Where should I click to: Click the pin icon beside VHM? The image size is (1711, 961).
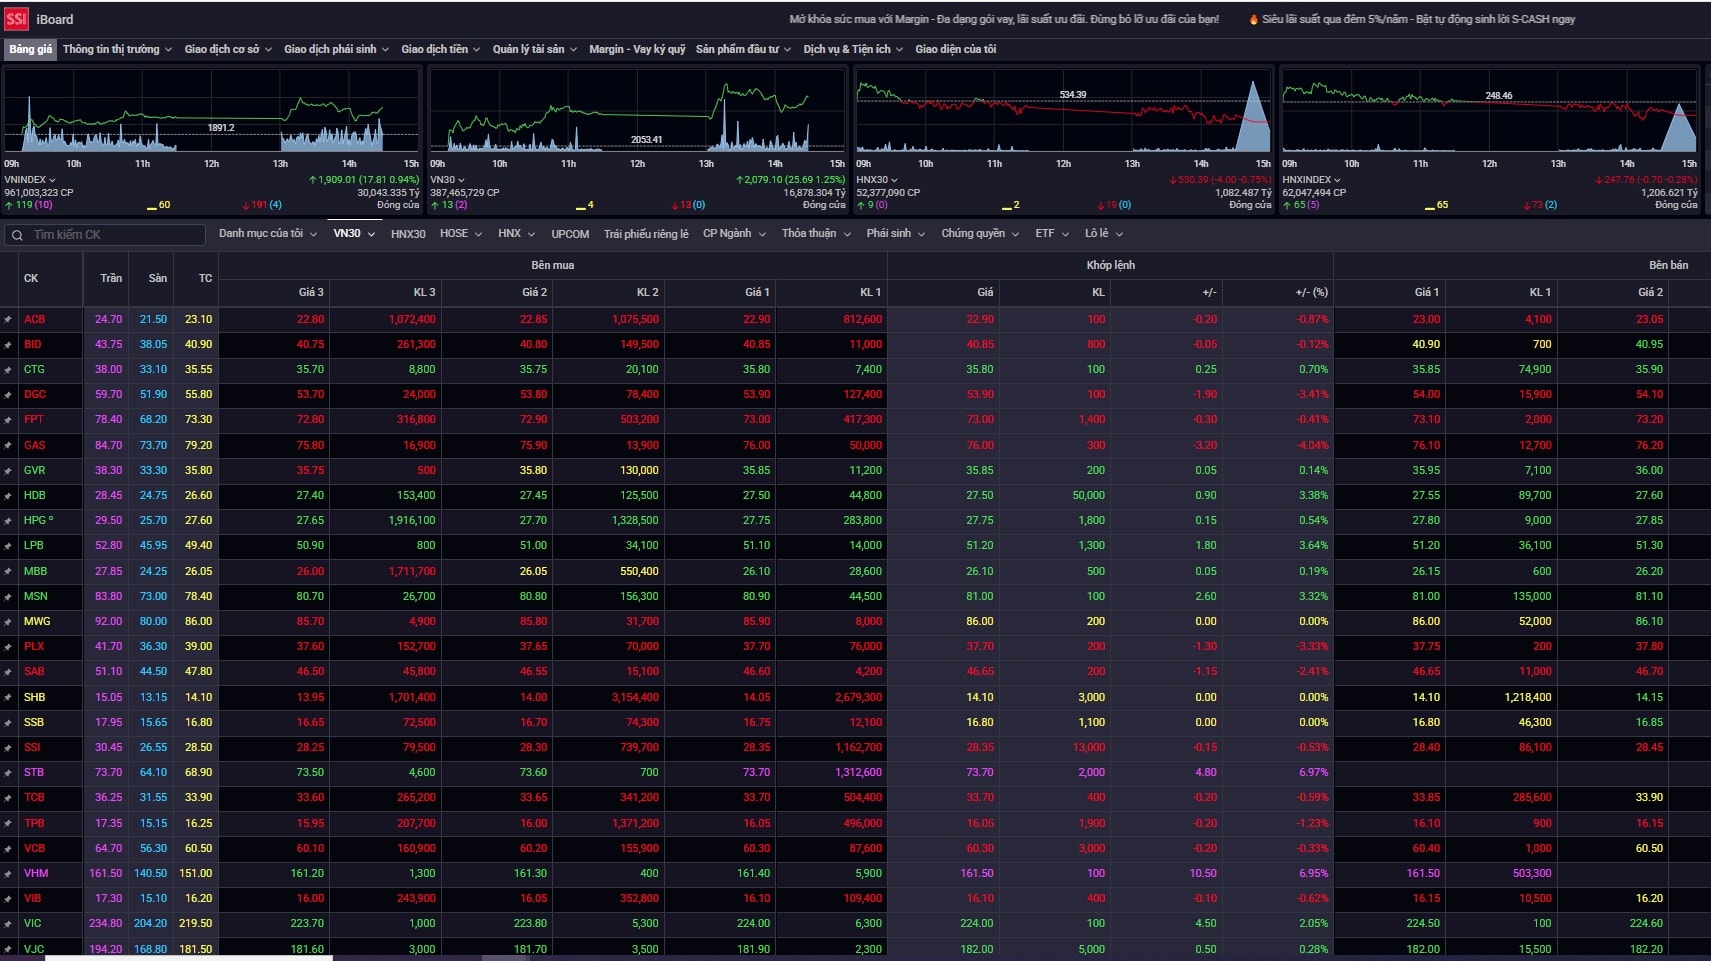[x=8, y=874]
